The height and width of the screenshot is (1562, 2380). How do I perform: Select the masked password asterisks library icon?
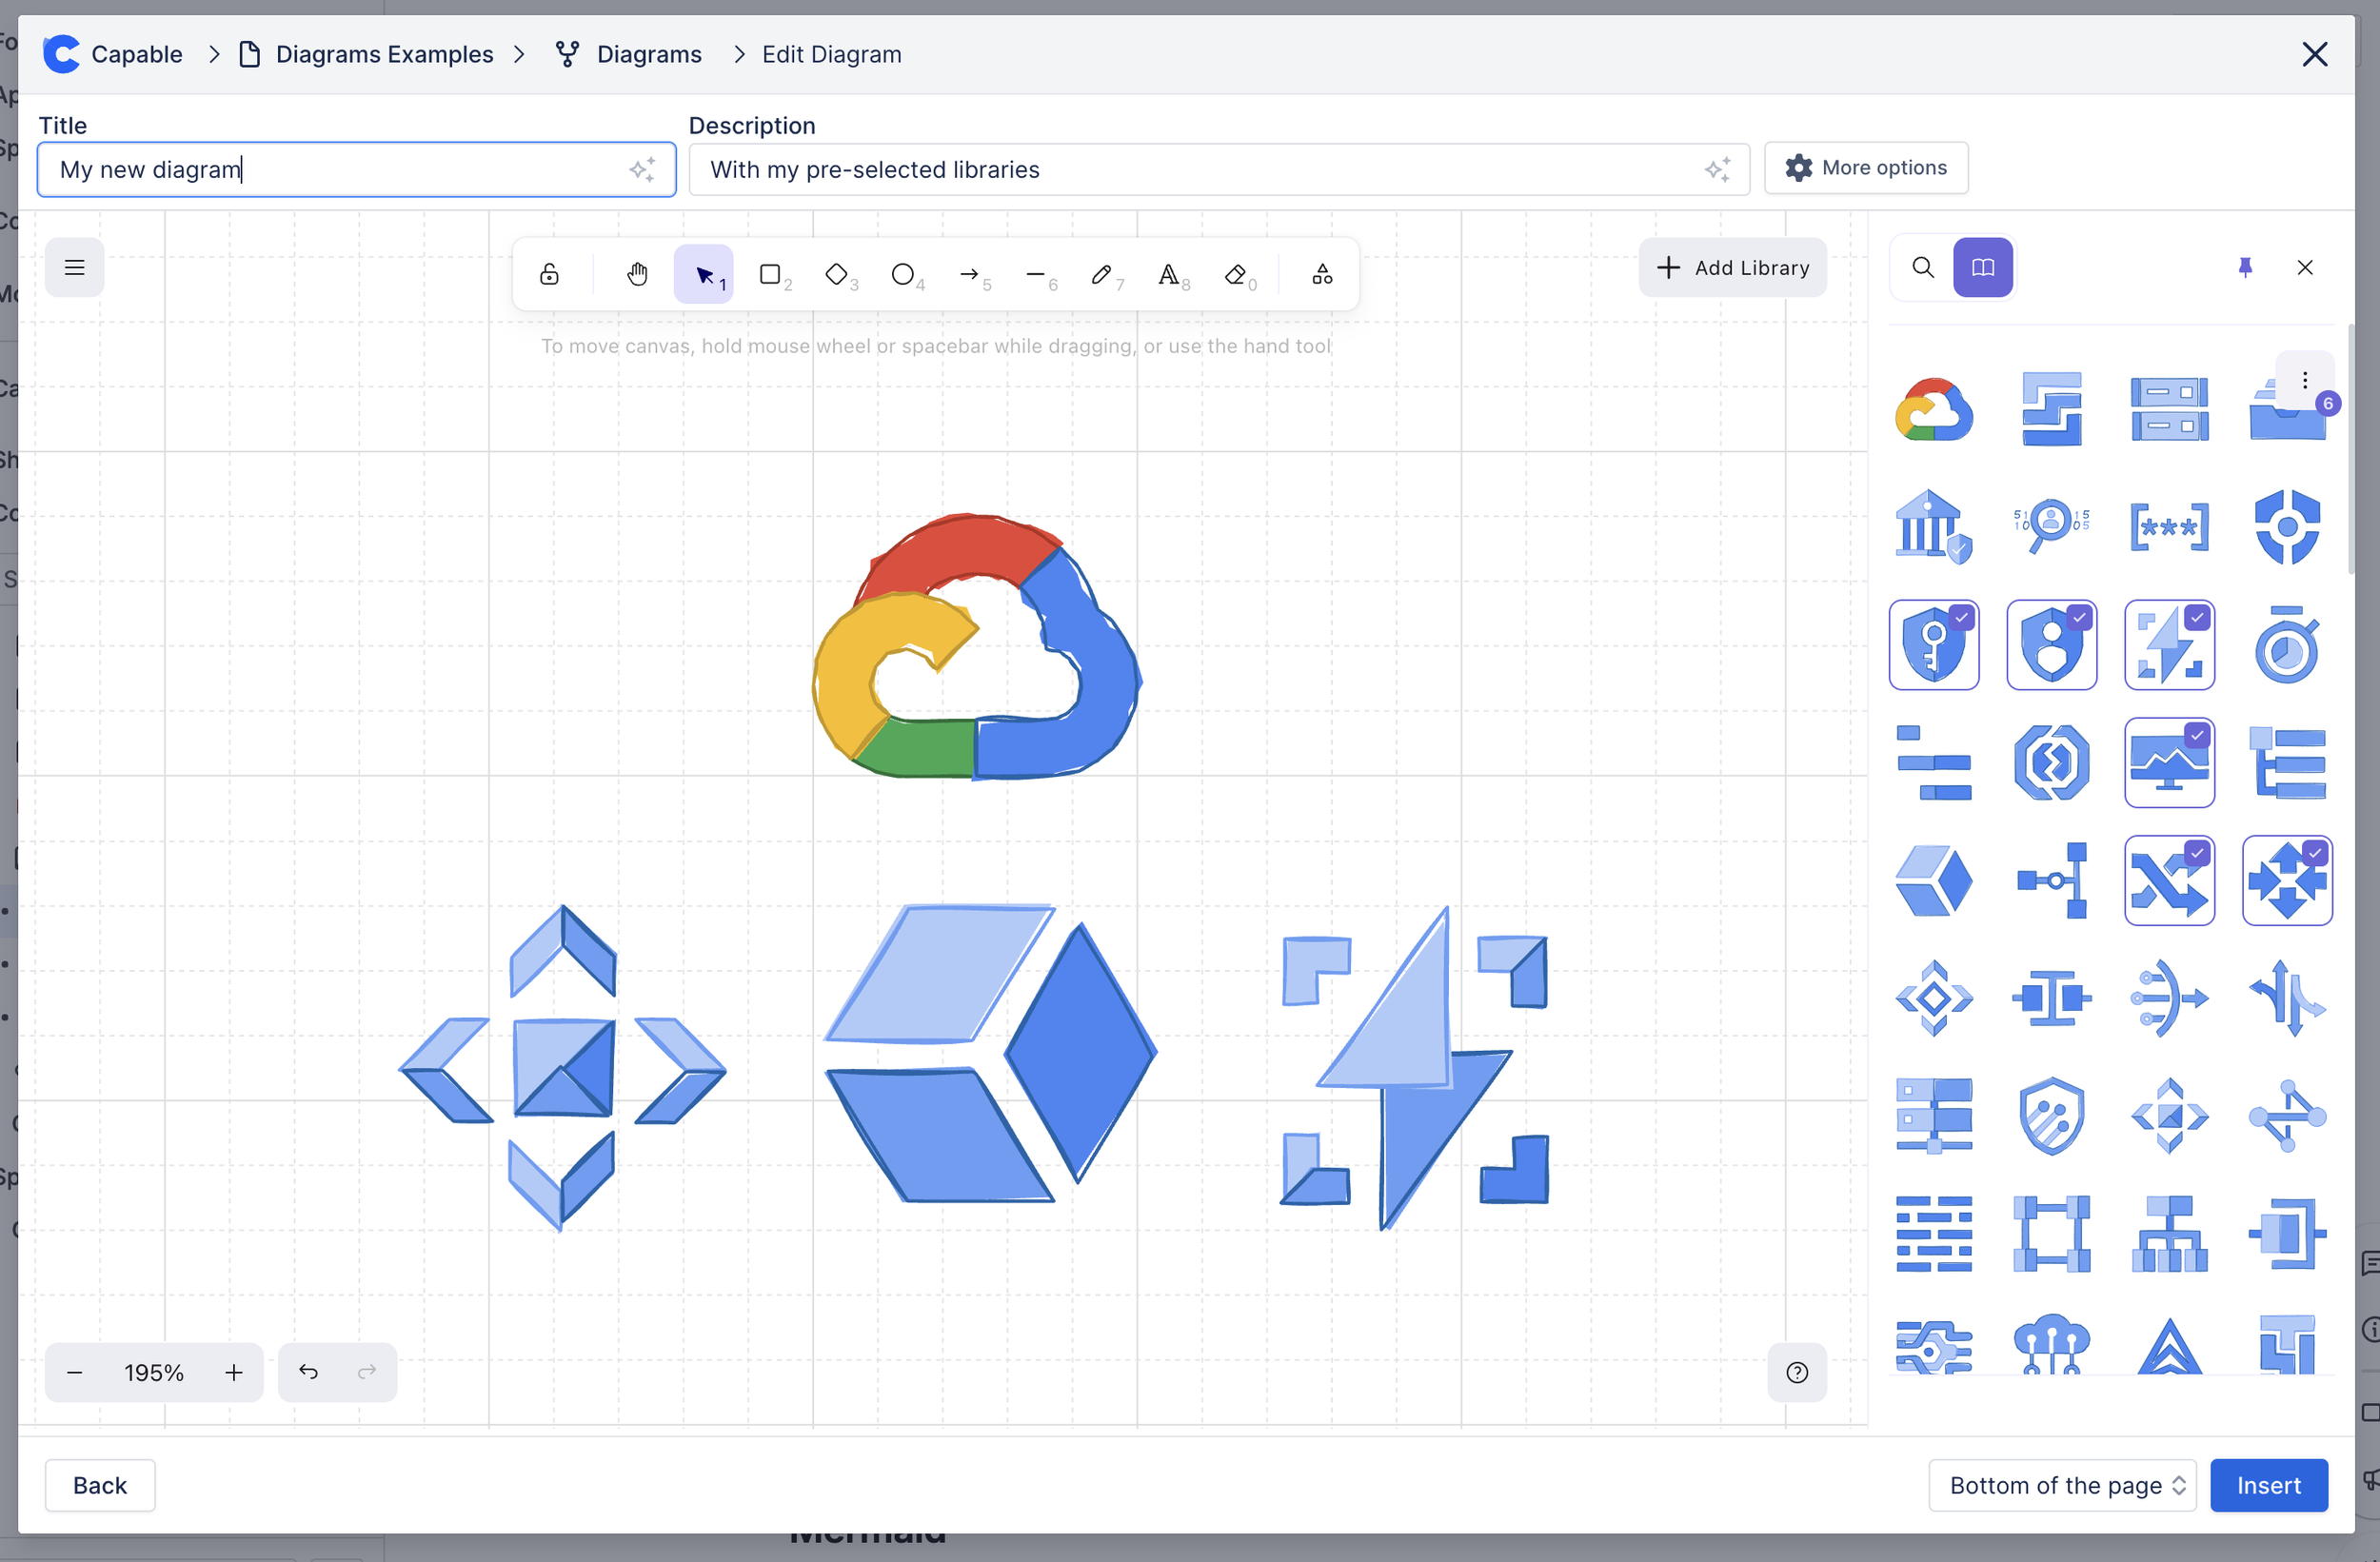click(x=2170, y=527)
